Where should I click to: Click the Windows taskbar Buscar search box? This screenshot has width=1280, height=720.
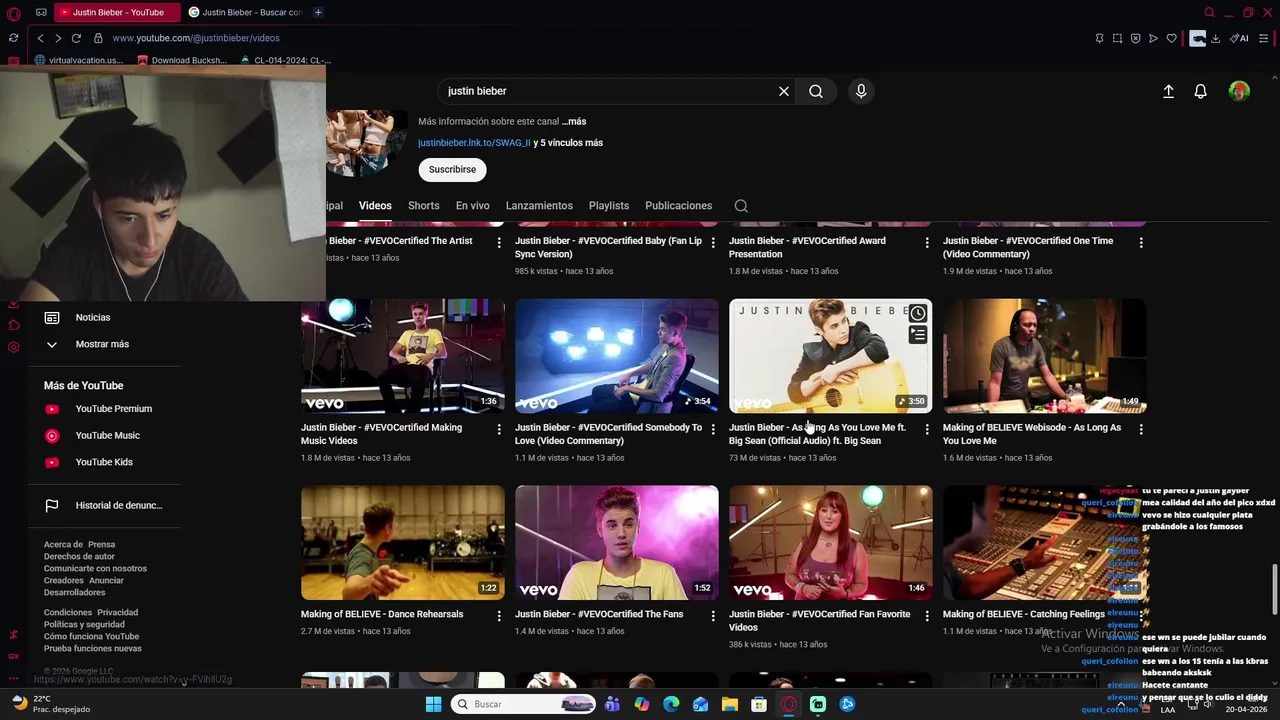click(x=525, y=704)
